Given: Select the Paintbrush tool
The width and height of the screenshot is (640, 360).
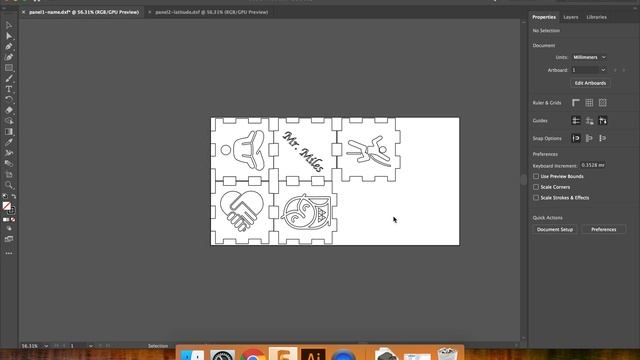Looking at the screenshot, I should [9, 78].
